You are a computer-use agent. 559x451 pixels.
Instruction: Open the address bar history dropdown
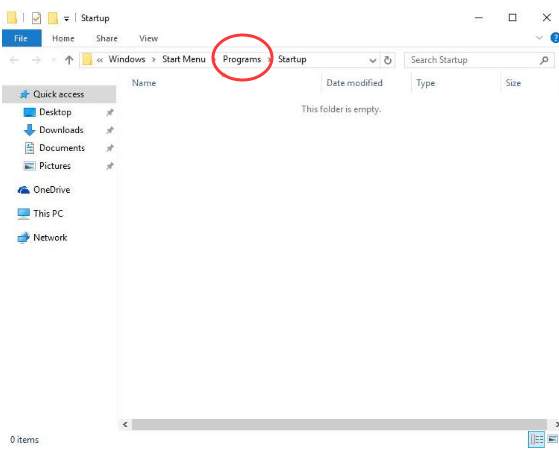coord(373,60)
